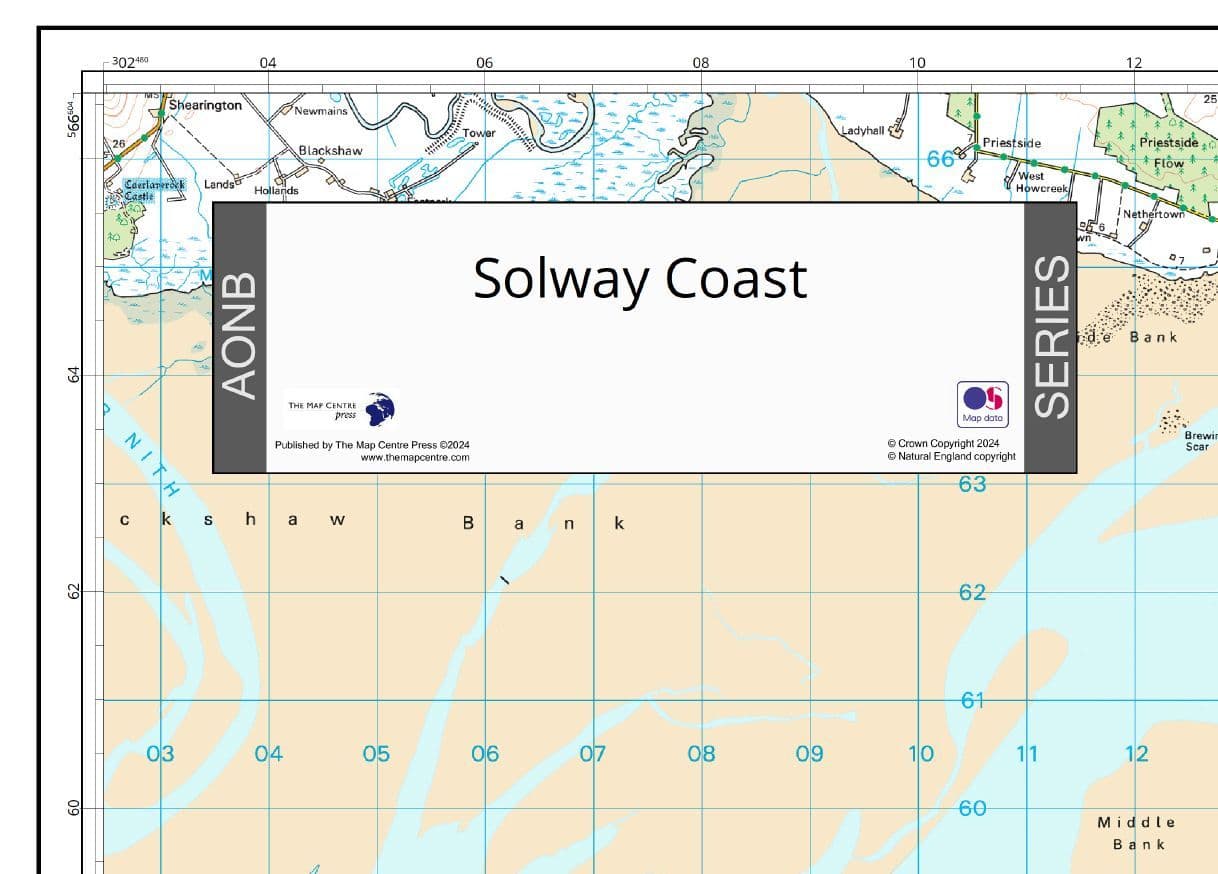Image resolution: width=1218 pixels, height=874 pixels.
Task: Open the www.themapcentre.com link
Action: click(415, 457)
